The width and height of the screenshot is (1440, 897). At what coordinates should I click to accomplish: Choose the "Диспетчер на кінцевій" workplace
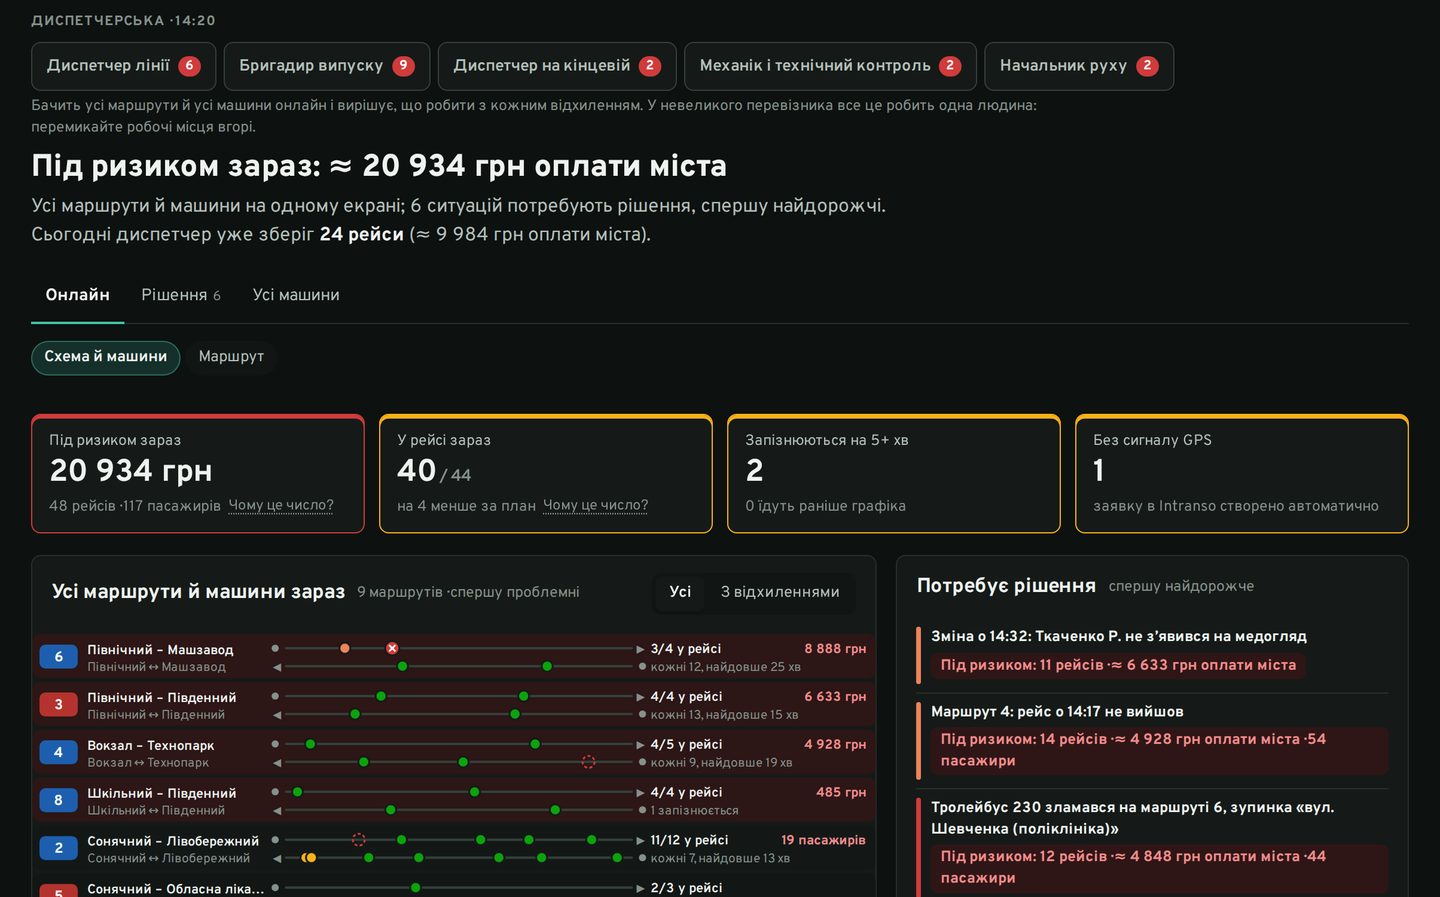click(x=557, y=66)
